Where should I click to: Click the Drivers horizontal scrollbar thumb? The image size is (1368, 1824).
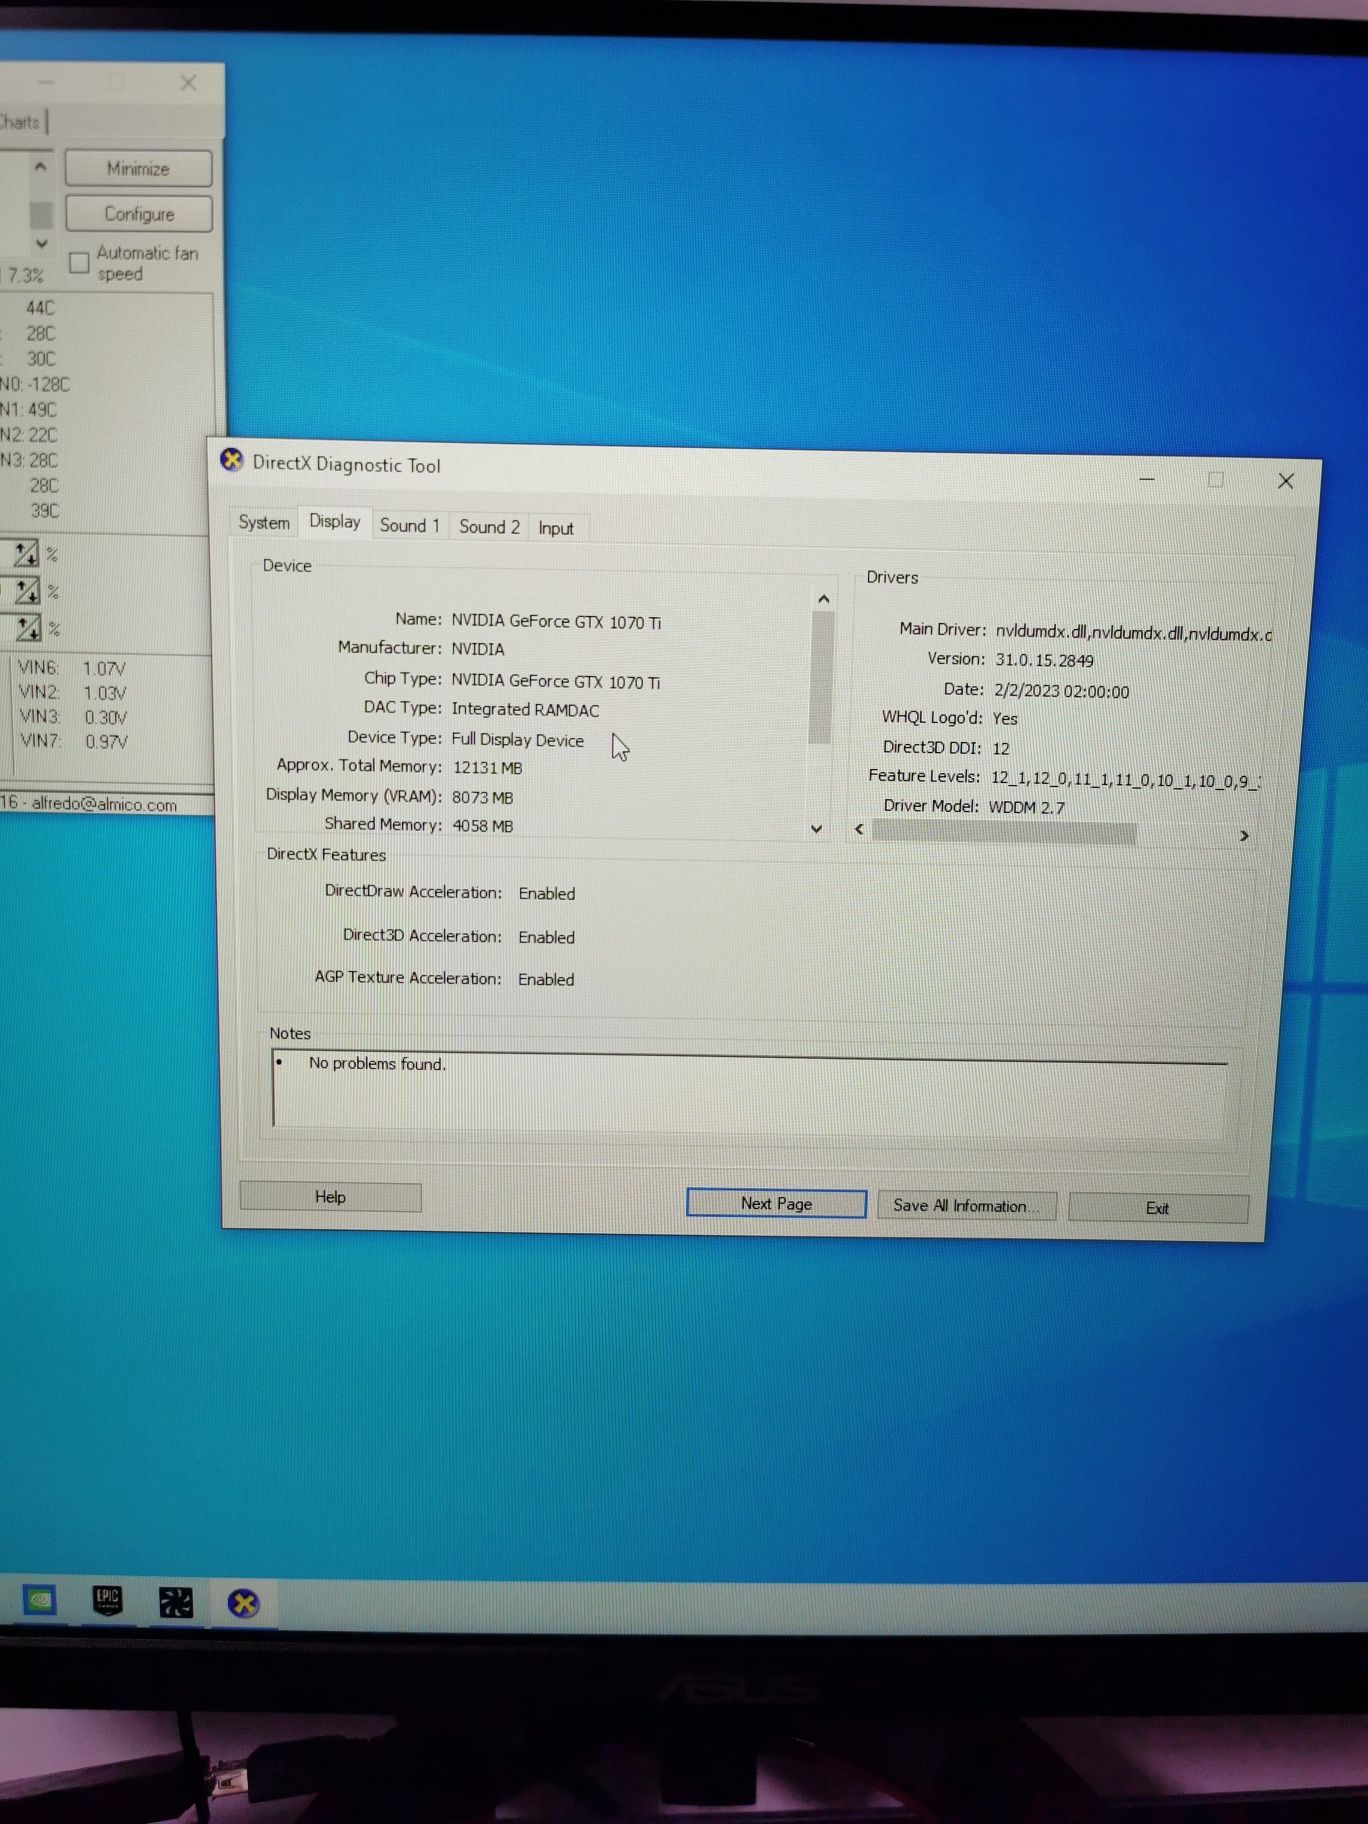pyautogui.click(x=1003, y=832)
